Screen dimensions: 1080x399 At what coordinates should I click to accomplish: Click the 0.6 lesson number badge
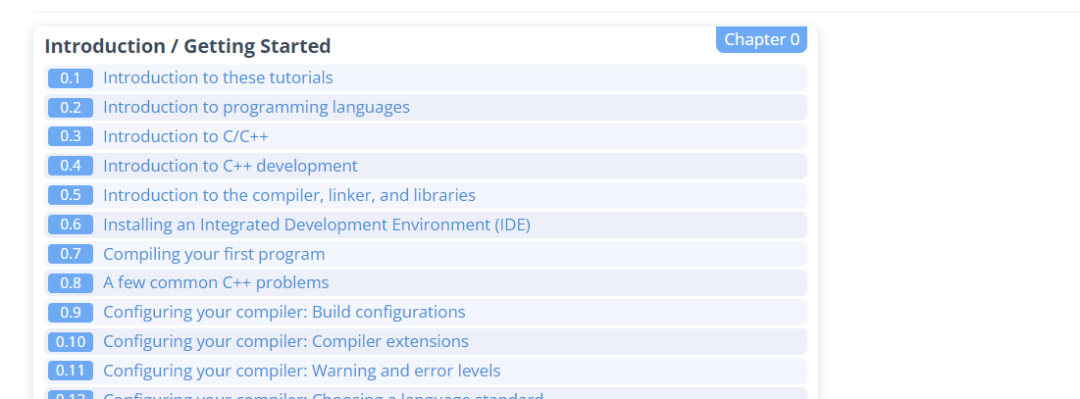[70, 225]
